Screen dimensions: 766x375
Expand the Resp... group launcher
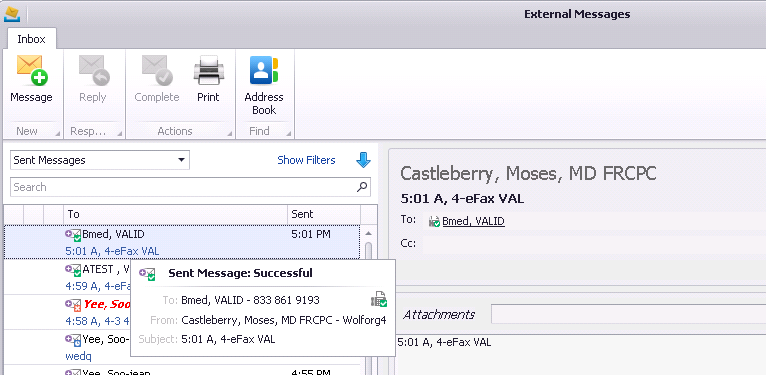[x=120, y=133]
